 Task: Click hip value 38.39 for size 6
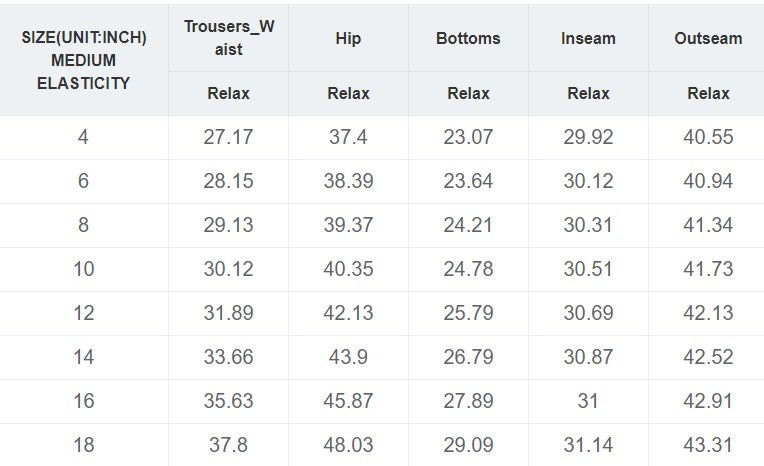348,181
